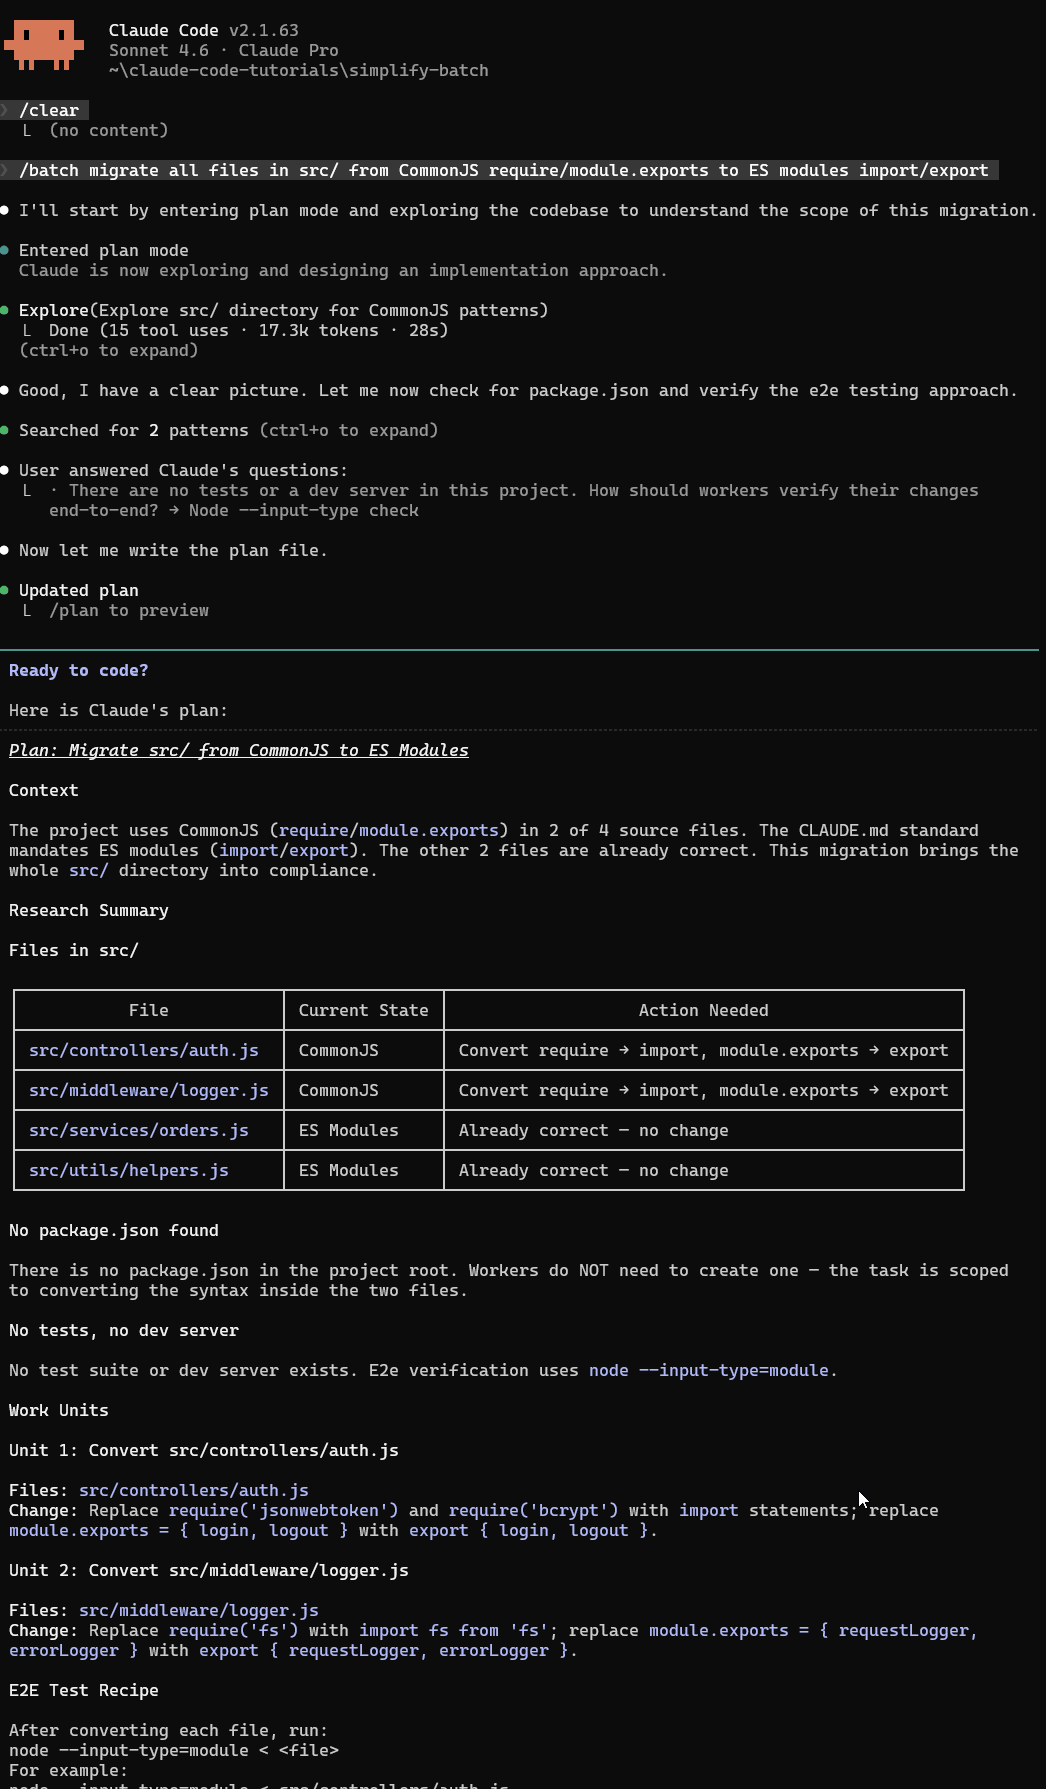
Task: Click the 'Context' section heading
Action: click(43, 790)
